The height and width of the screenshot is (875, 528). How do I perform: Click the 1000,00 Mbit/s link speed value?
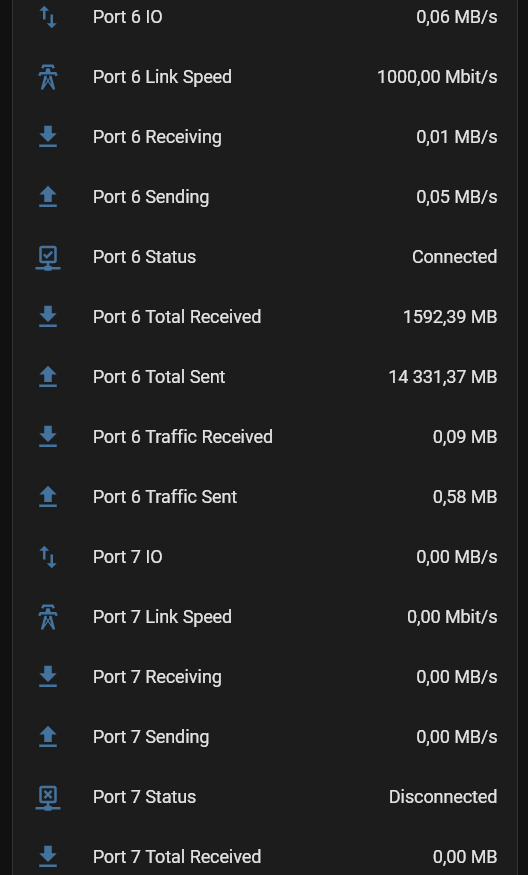pyautogui.click(x=437, y=77)
